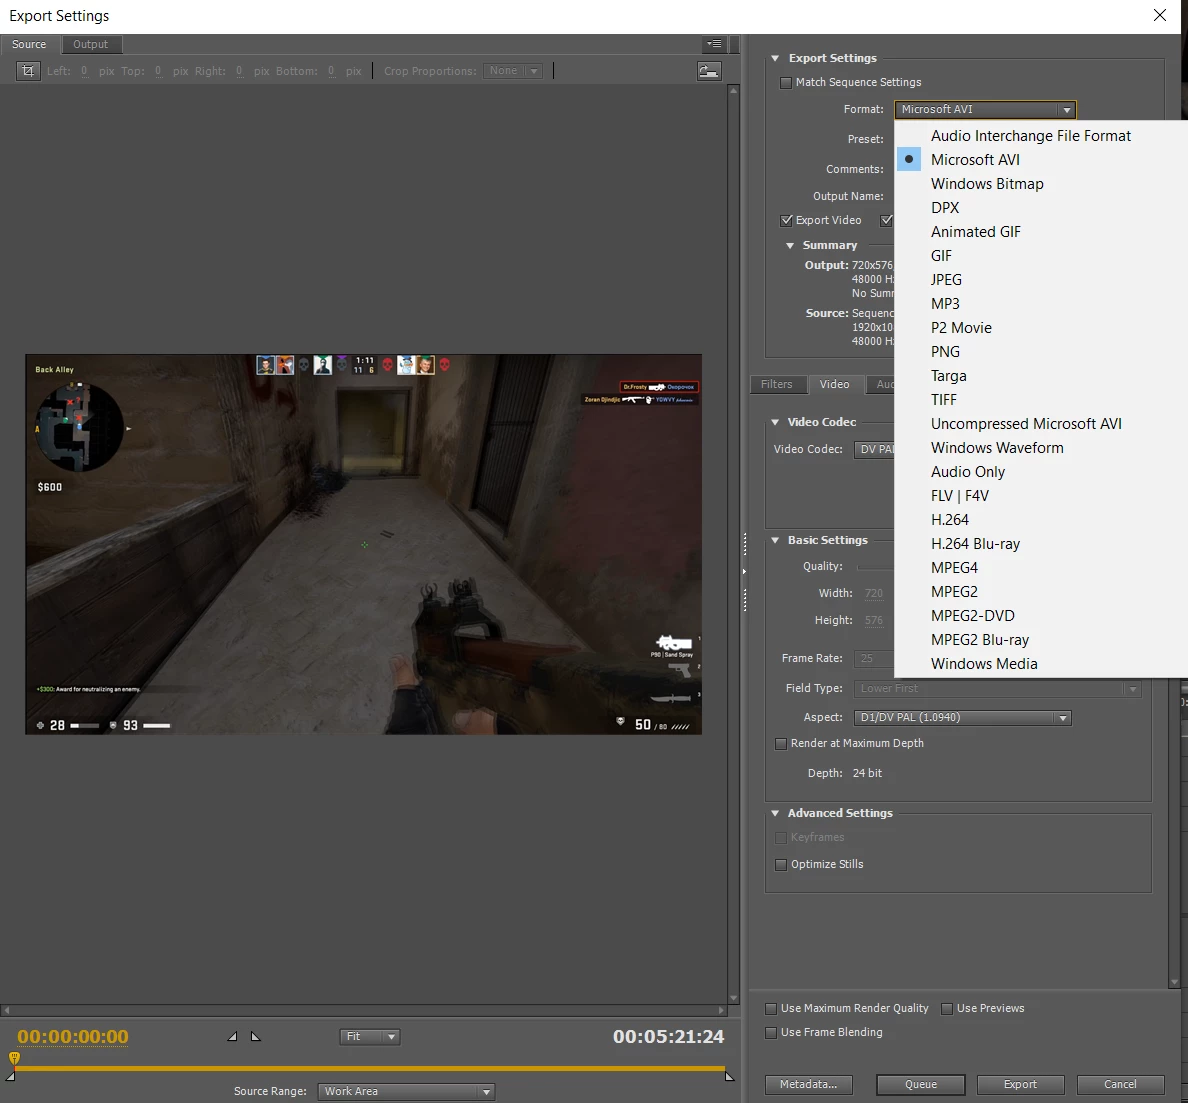Open the preview panel flyout menu icon
Viewport: 1188px width, 1103px height.
[714, 44]
